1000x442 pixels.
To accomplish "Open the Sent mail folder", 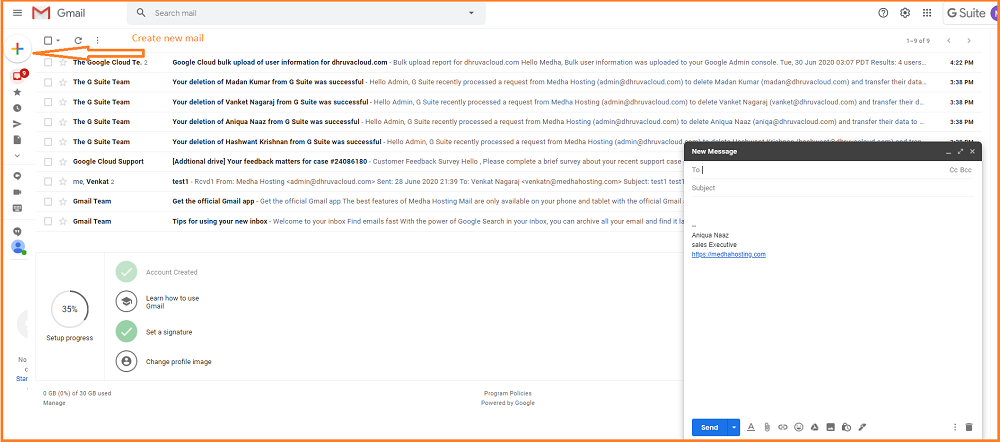I will pos(17,124).
